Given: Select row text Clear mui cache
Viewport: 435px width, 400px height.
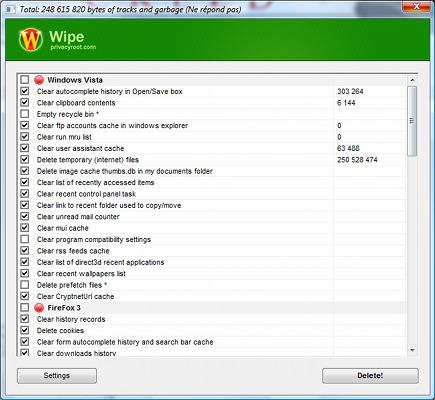Looking at the screenshot, I should pos(63,228).
